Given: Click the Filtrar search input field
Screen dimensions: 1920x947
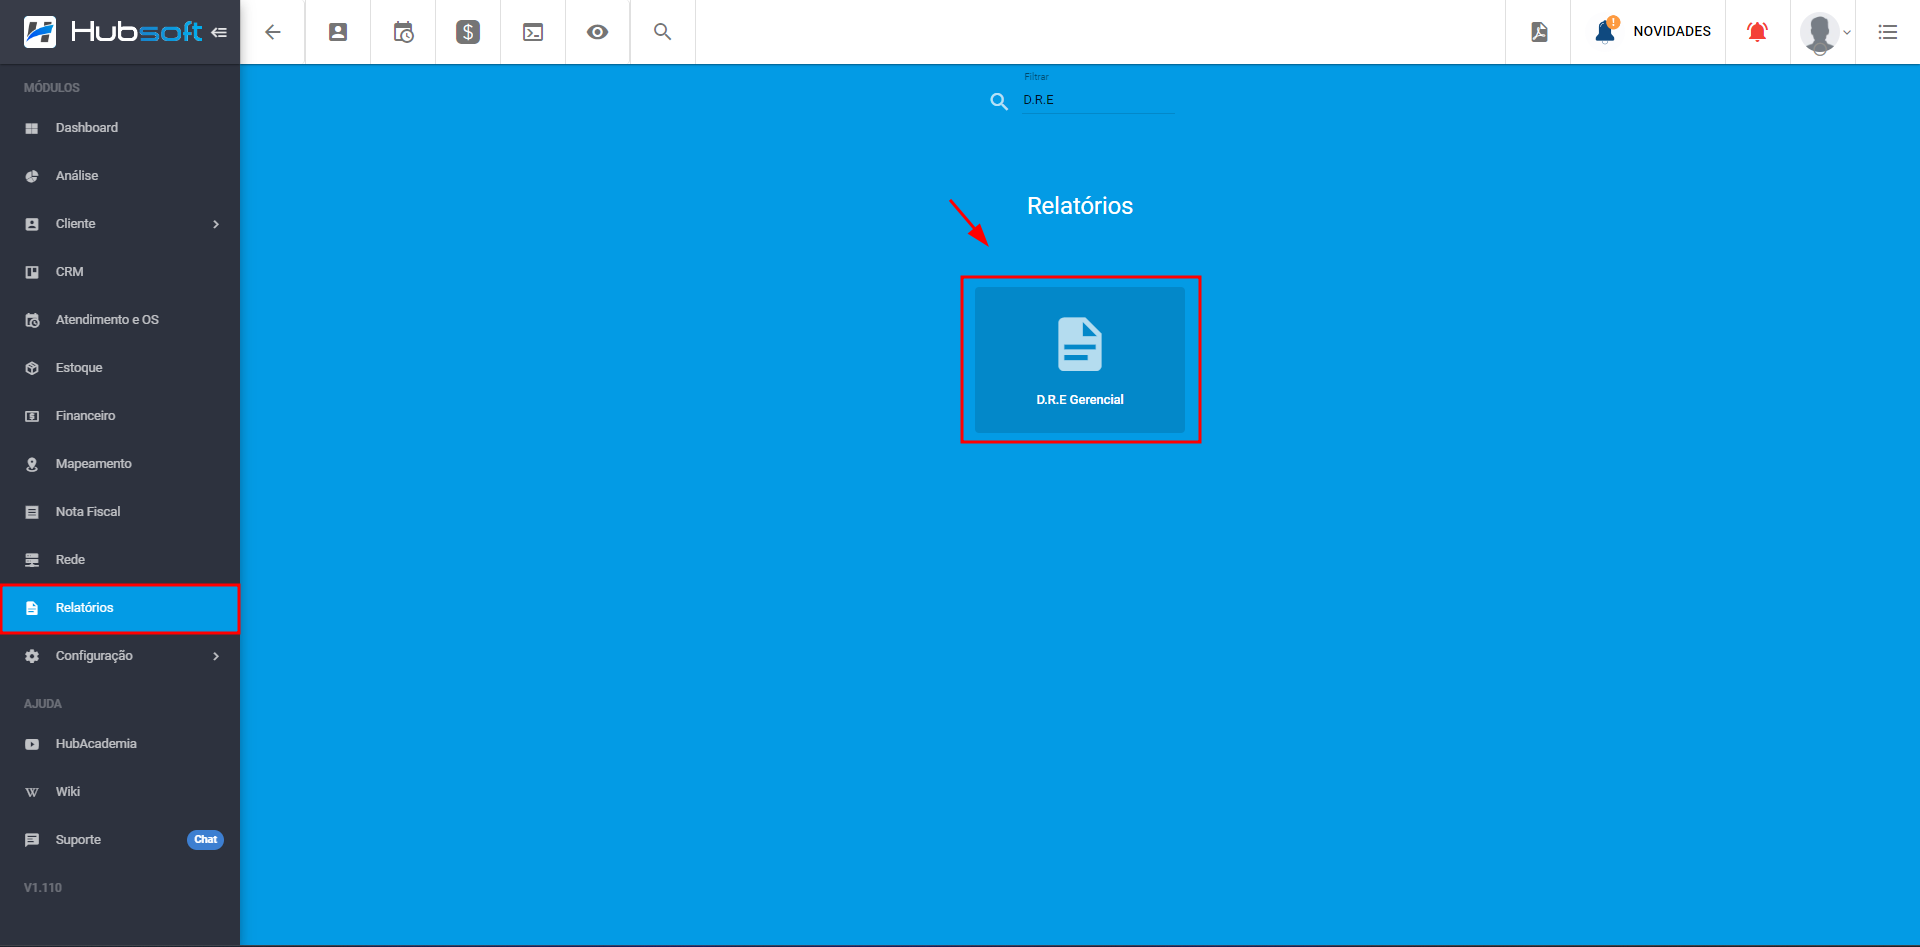Looking at the screenshot, I should 1097,100.
